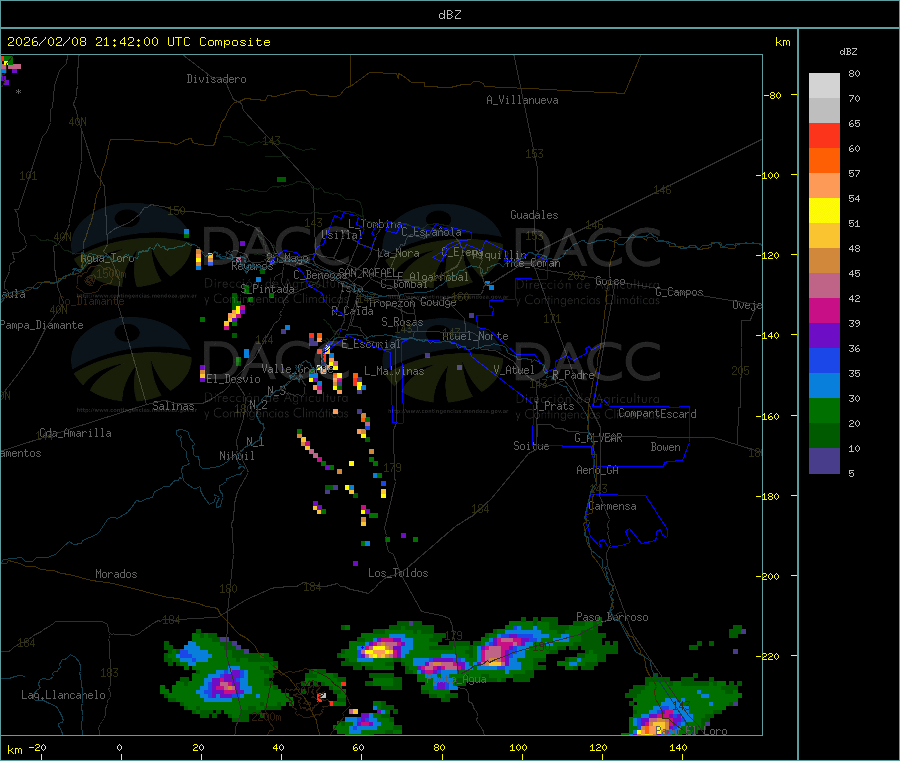Viewport: 900px width, 761px height.
Task: Click the 'Aero_GA' map label
Action: tap(597, 470)
